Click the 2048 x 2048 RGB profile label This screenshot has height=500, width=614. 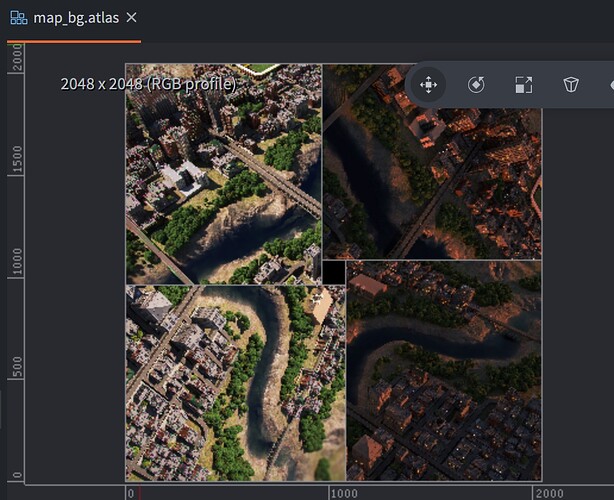148,84
